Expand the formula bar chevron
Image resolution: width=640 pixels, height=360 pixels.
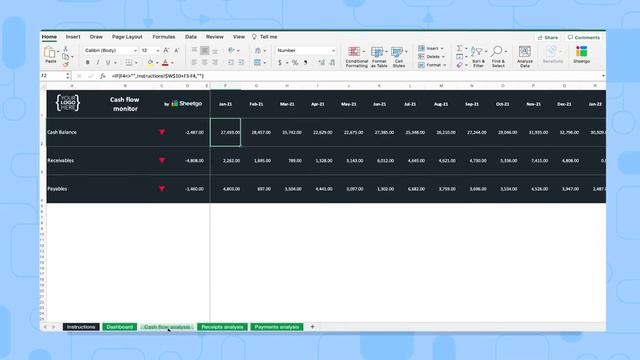point(603,76)
